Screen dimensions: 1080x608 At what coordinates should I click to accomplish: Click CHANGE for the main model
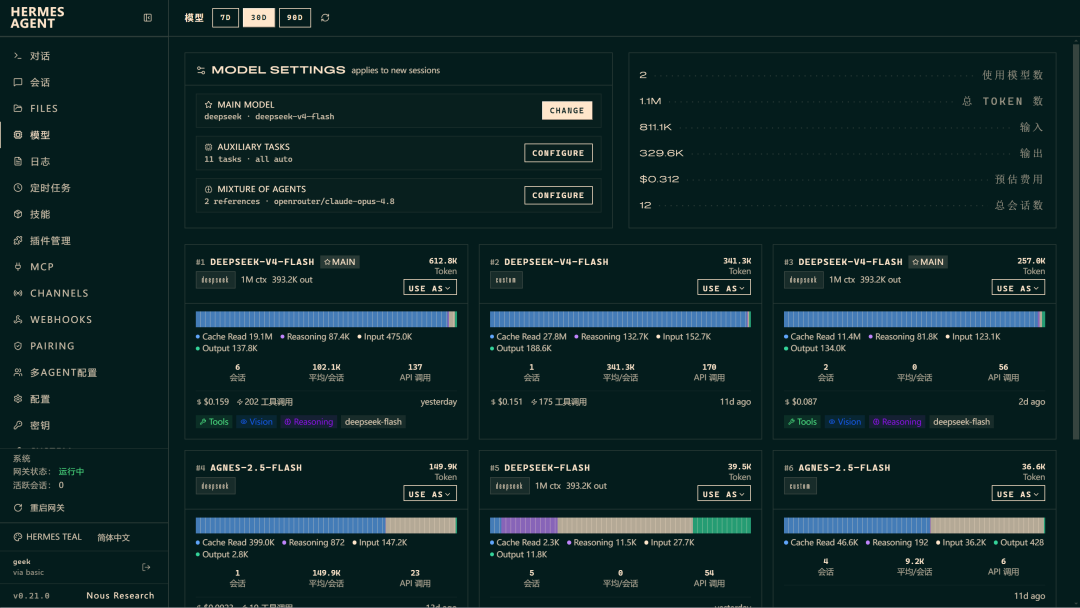(x=567, y=110)
